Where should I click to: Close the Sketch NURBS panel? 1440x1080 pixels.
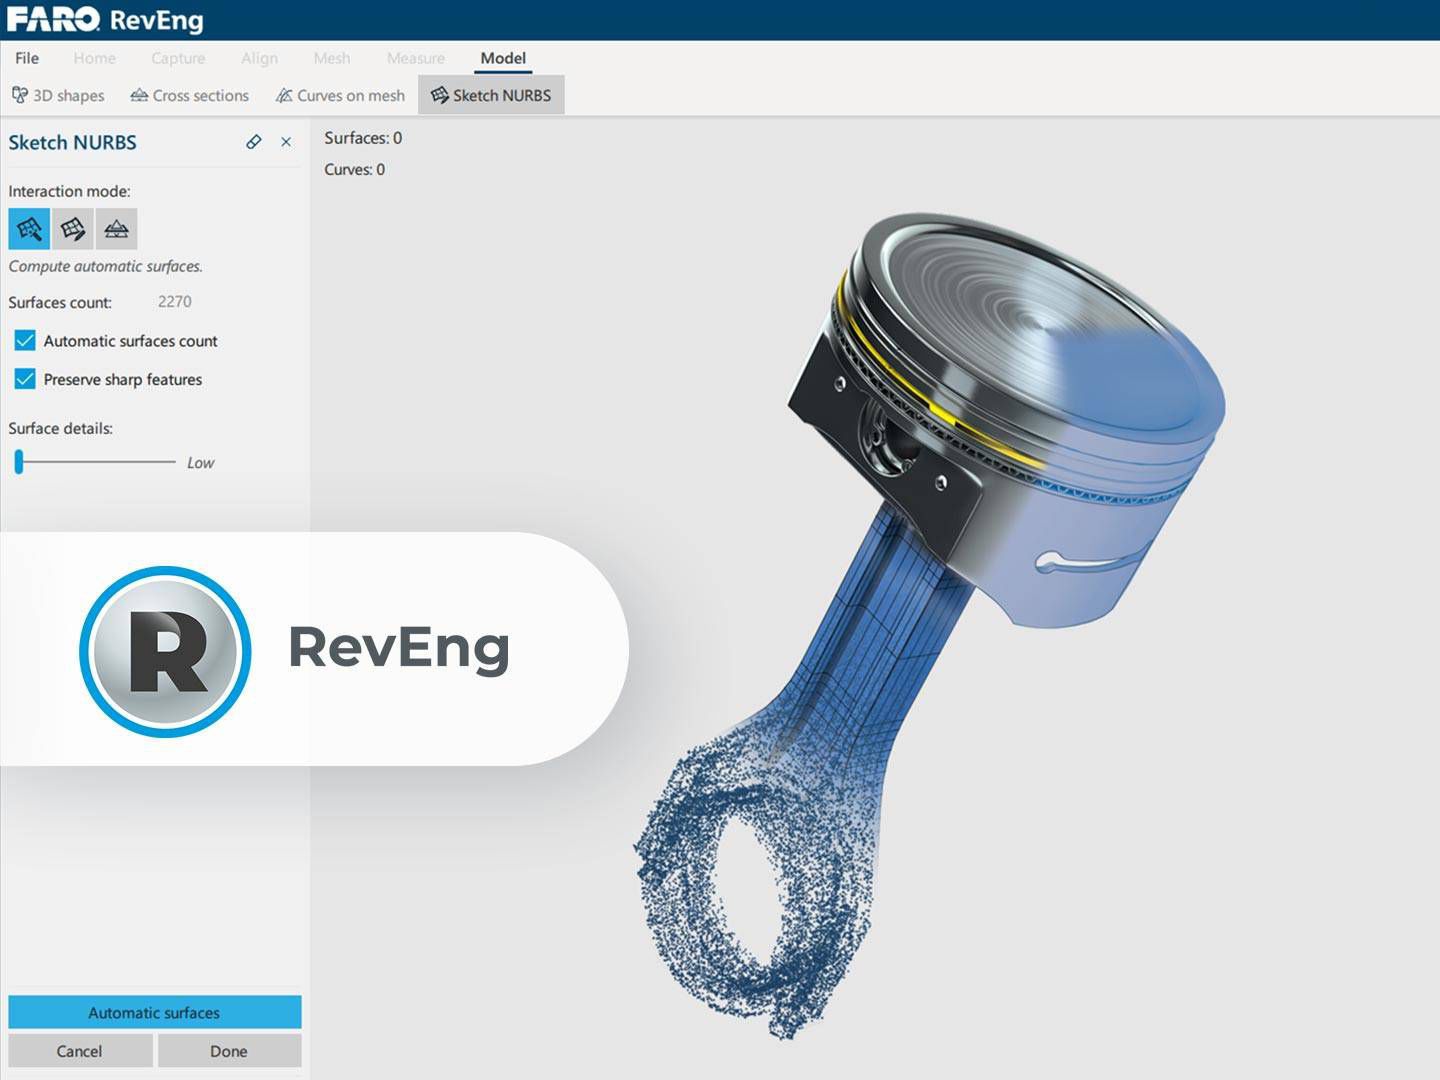[286, 142]
